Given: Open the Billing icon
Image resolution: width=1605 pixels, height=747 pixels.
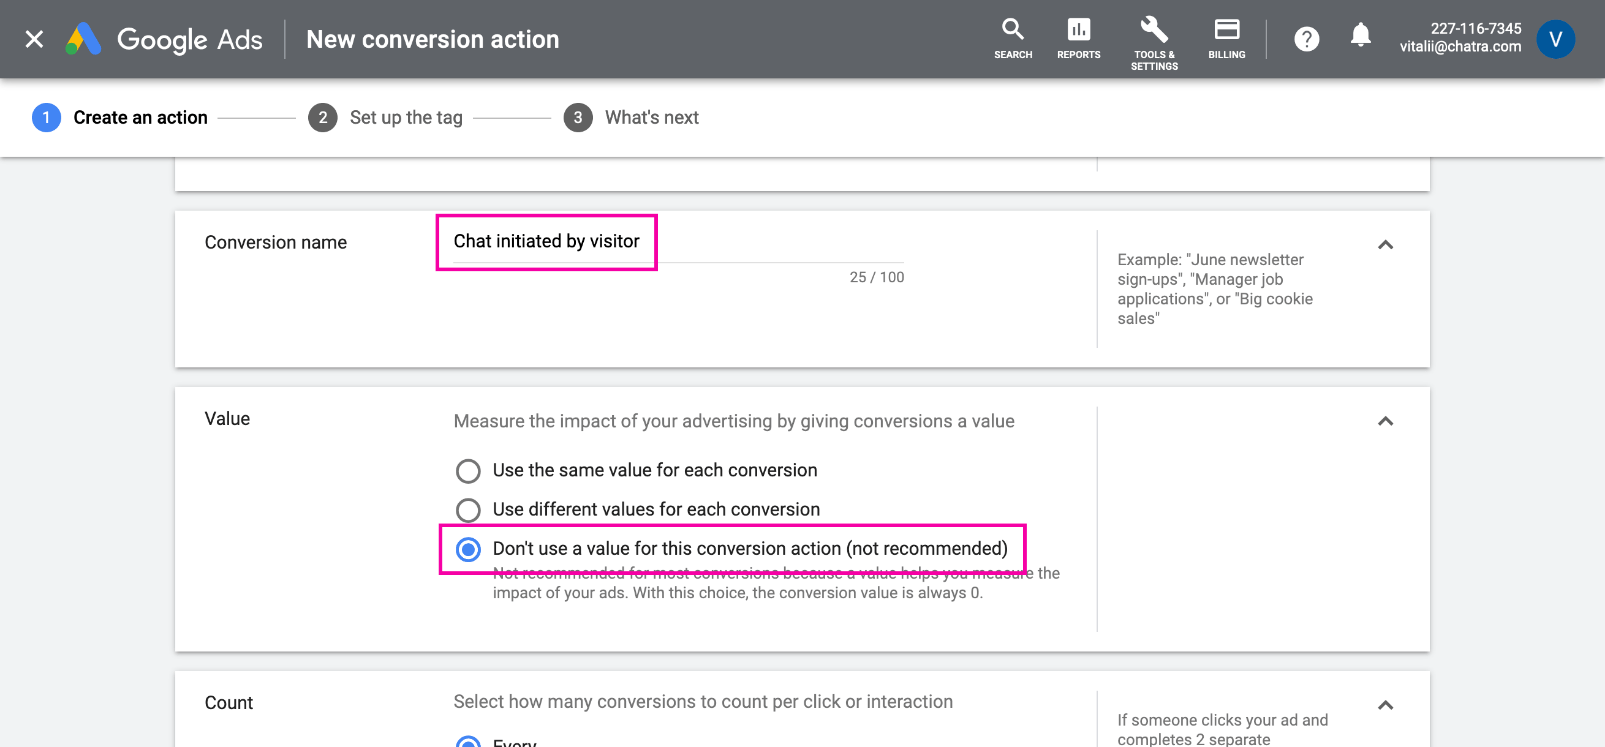Looking at the screenshot, I should point(1227,38).
